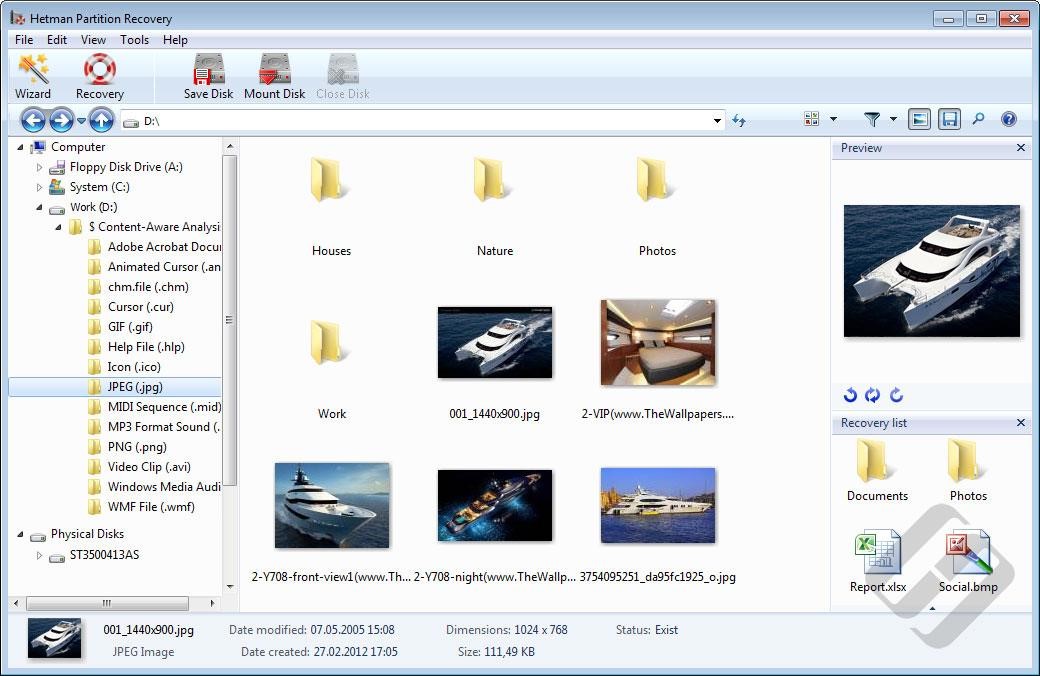The height and width of the screenshot is (676, 1040).
Task: Open program help
Action: click(x=1009, y=119)
